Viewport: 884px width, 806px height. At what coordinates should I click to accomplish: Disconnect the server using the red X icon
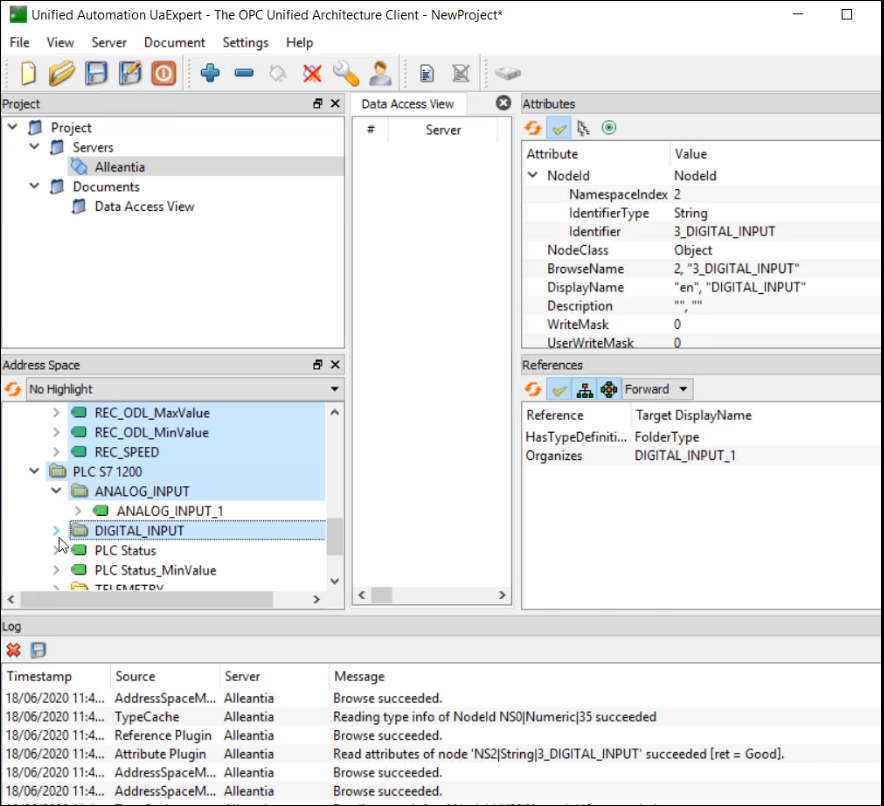coord(311,73)
